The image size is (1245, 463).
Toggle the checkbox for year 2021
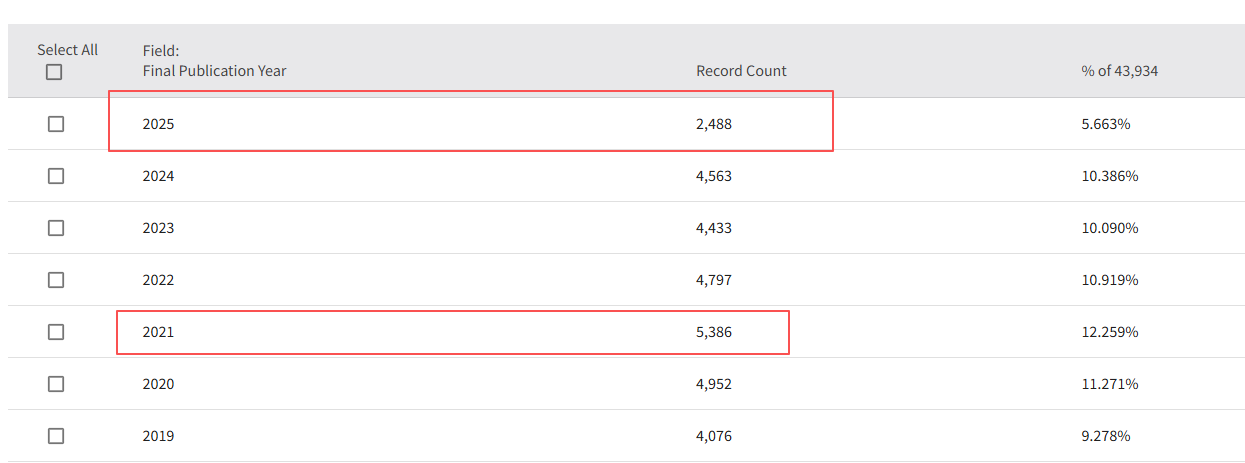point(56,332)
